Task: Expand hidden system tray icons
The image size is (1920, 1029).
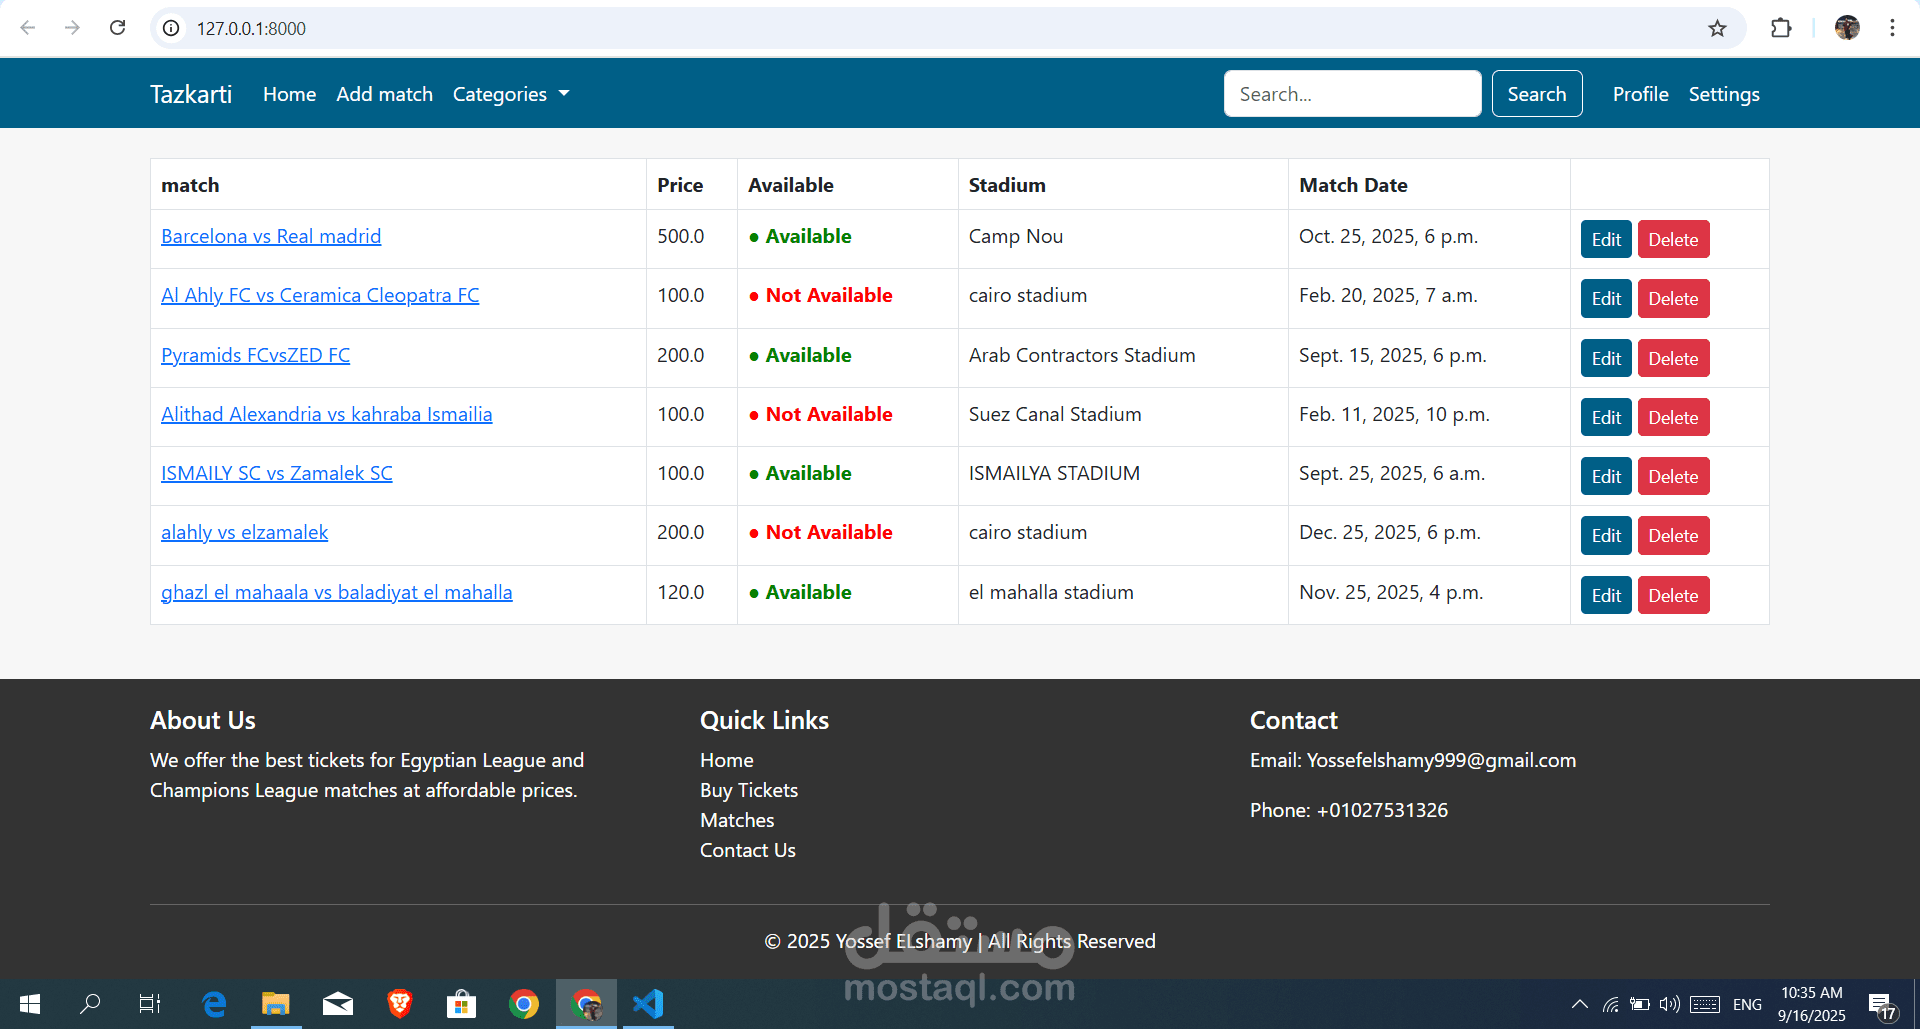Action: tap(1579, 1004)
